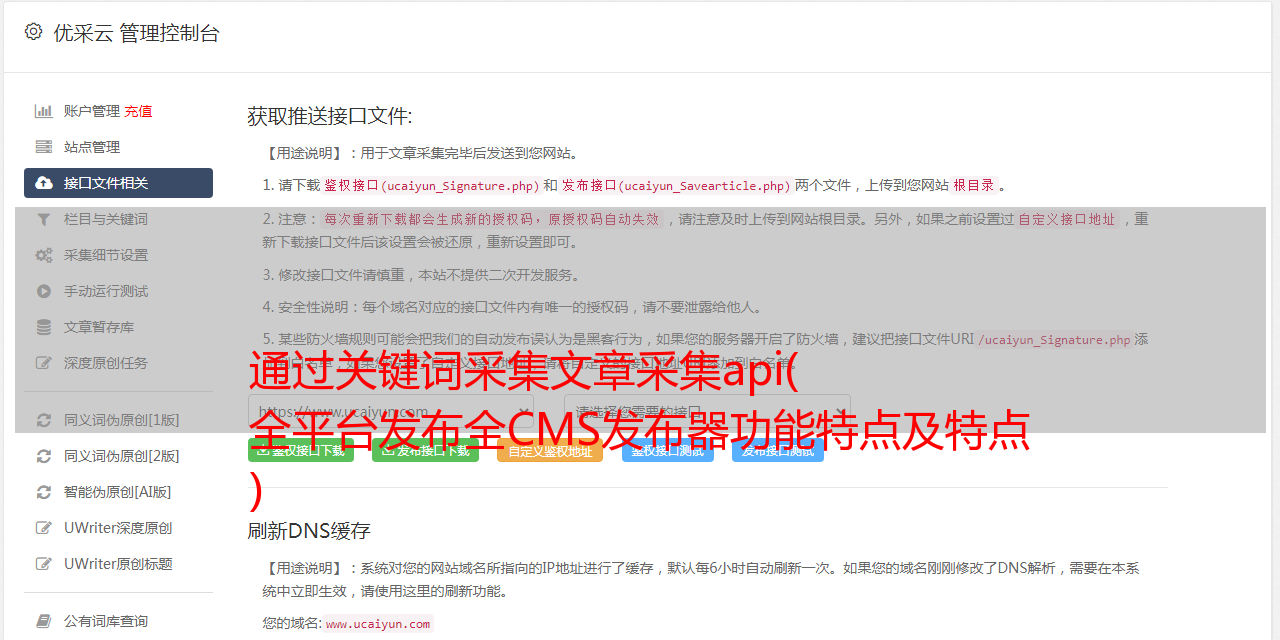Open the 文章暂存库 database icon
This screenshot has width=1280, height=640.
coord(44,327)
